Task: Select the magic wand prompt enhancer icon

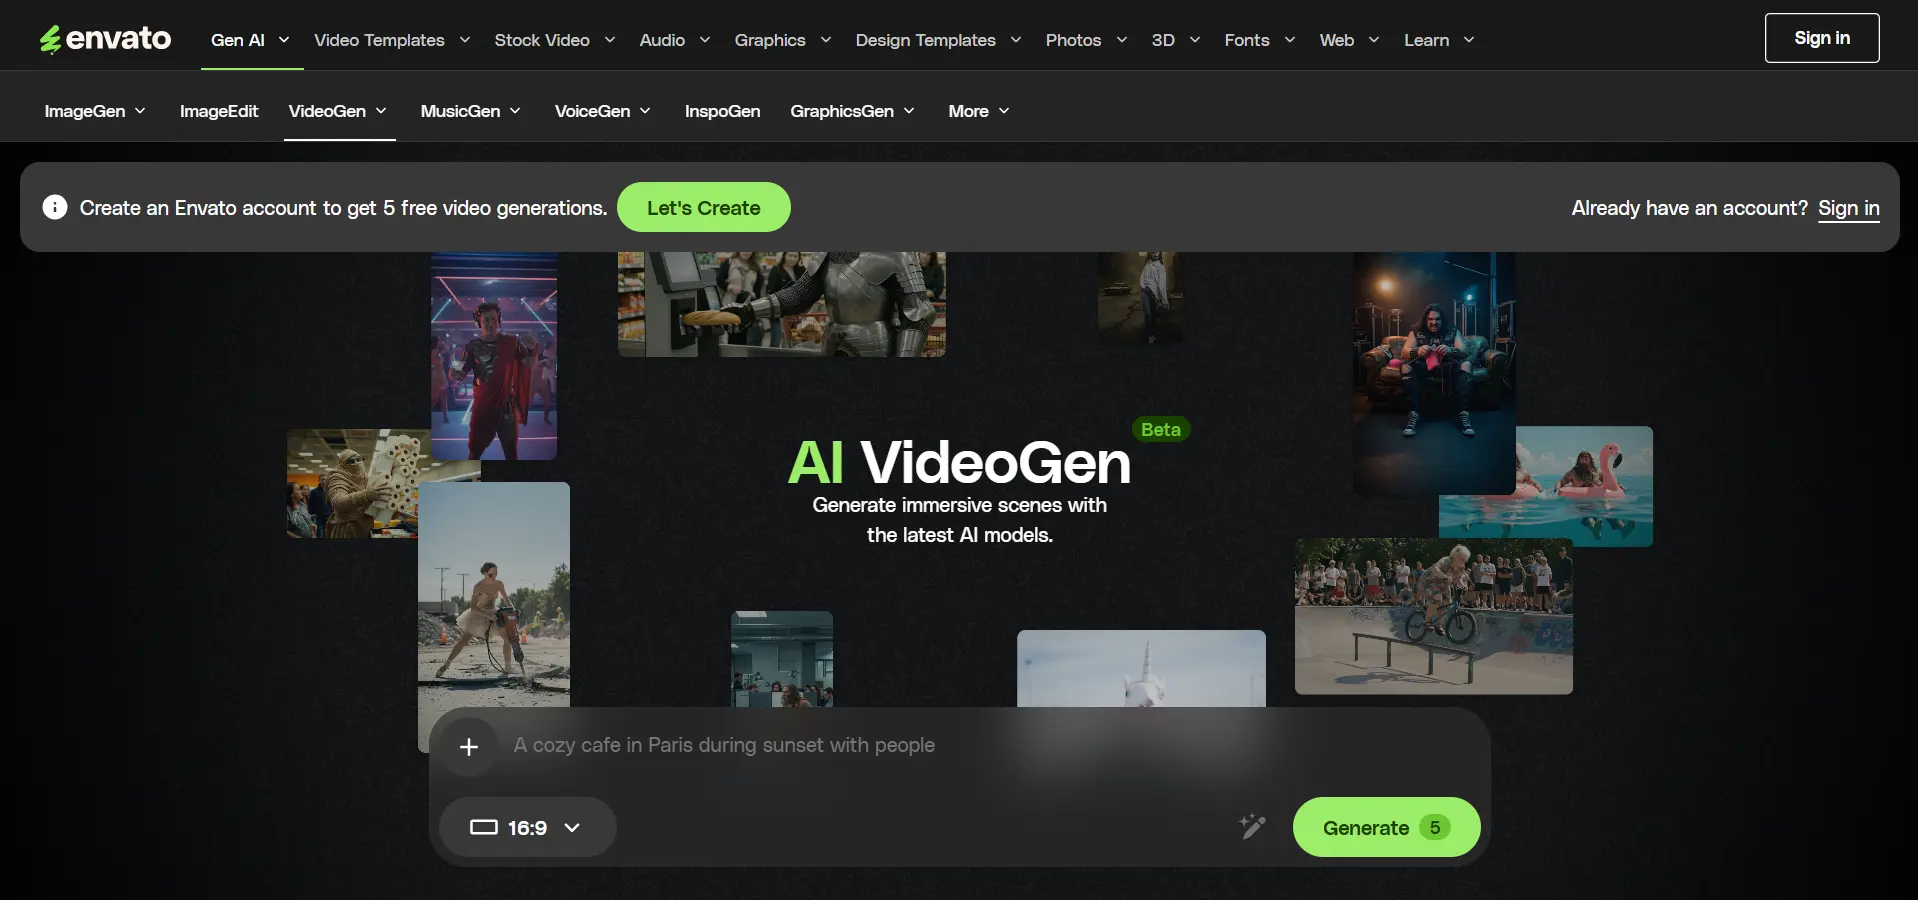Action: [1252, 827]
